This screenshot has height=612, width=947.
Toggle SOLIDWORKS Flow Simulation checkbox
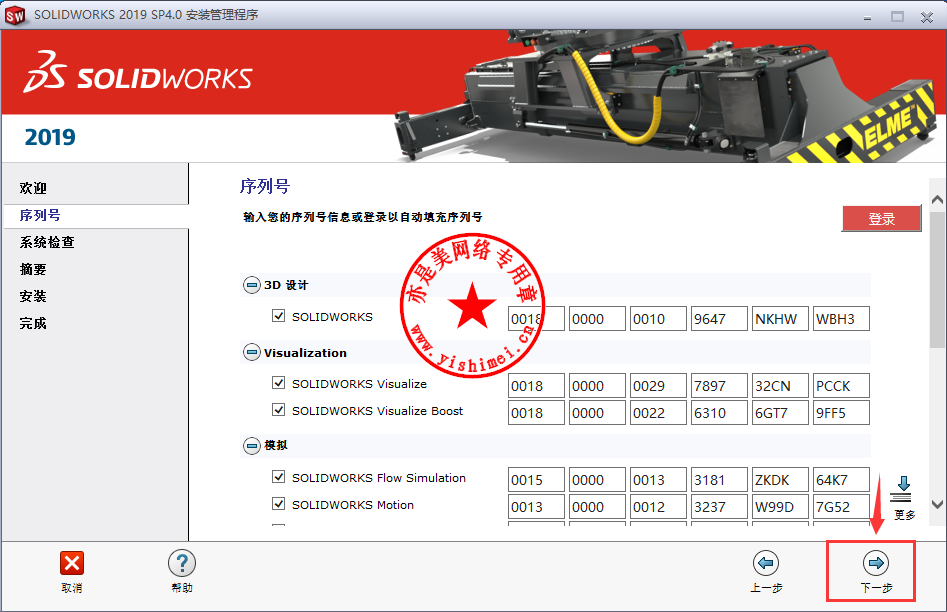click(x=278, y=477)
